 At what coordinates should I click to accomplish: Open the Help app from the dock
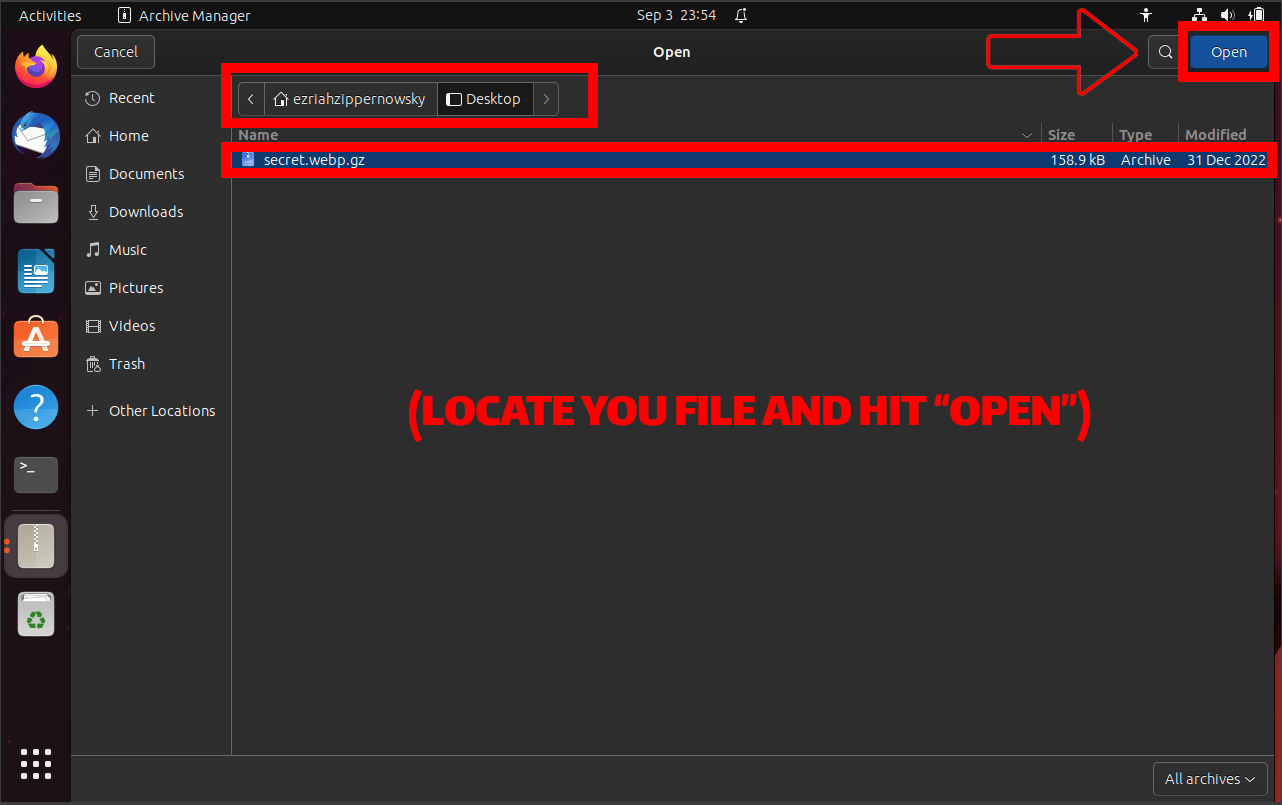coord(35,407)
